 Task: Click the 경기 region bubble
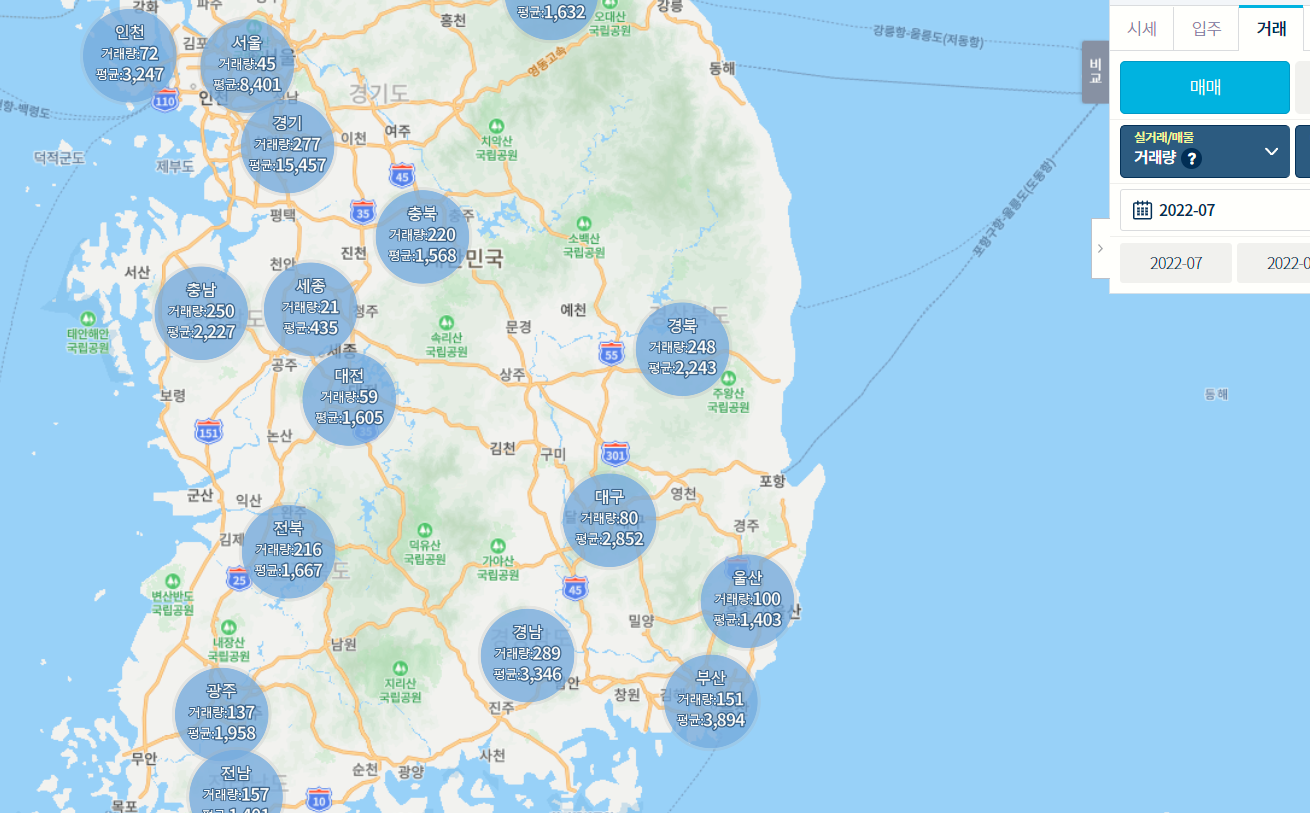(288, 144)
